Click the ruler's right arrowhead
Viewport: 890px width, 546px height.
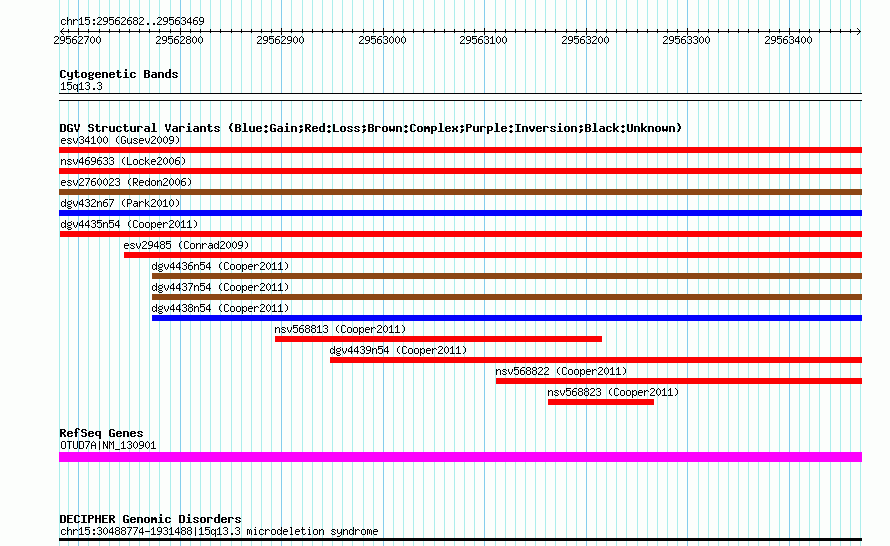[859, 31]
